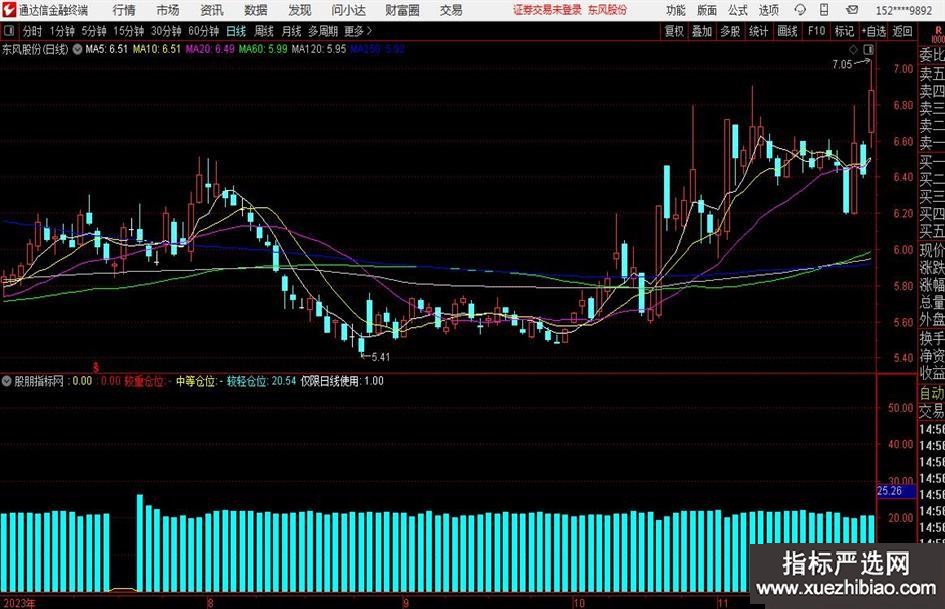
Task: Click the 画线 drawing button
Action: click(x=787, y=31)
